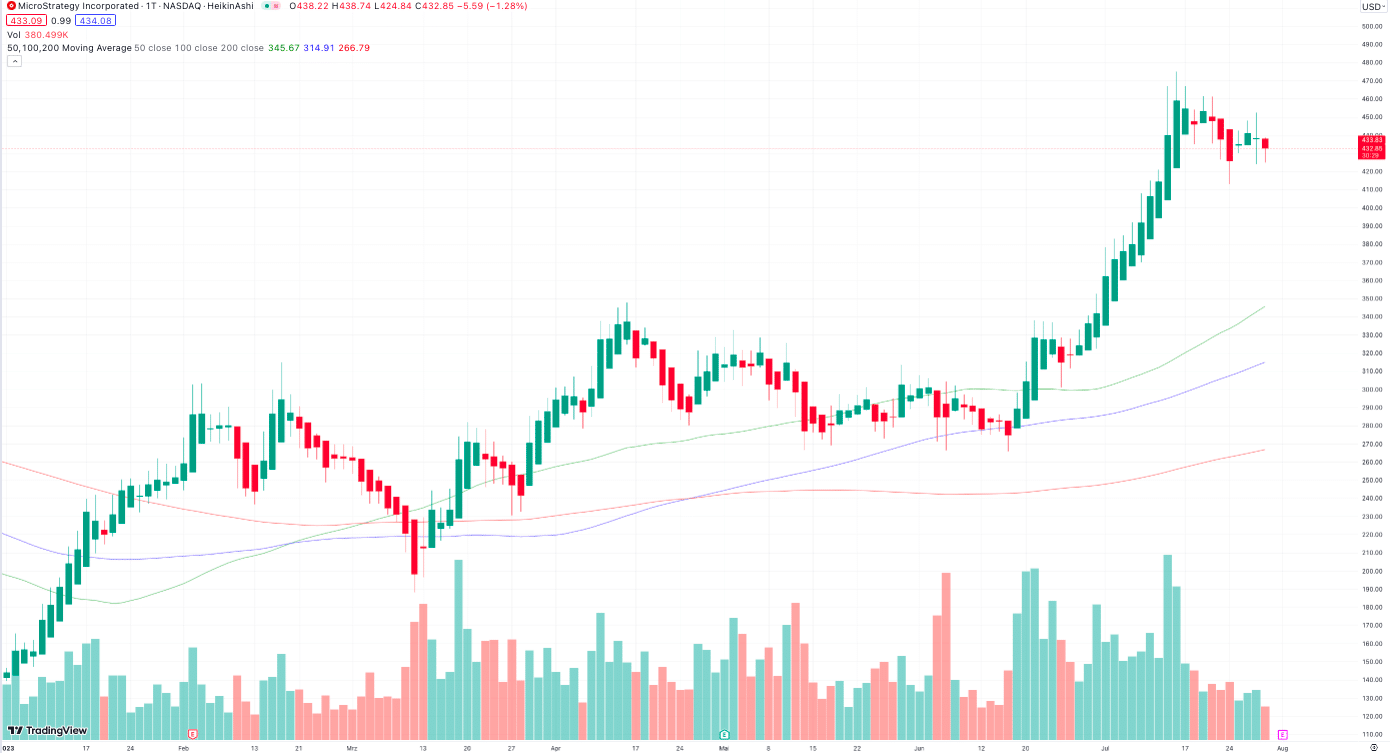Click the MicroStrategy symbol logo icon

pos(11,6)
